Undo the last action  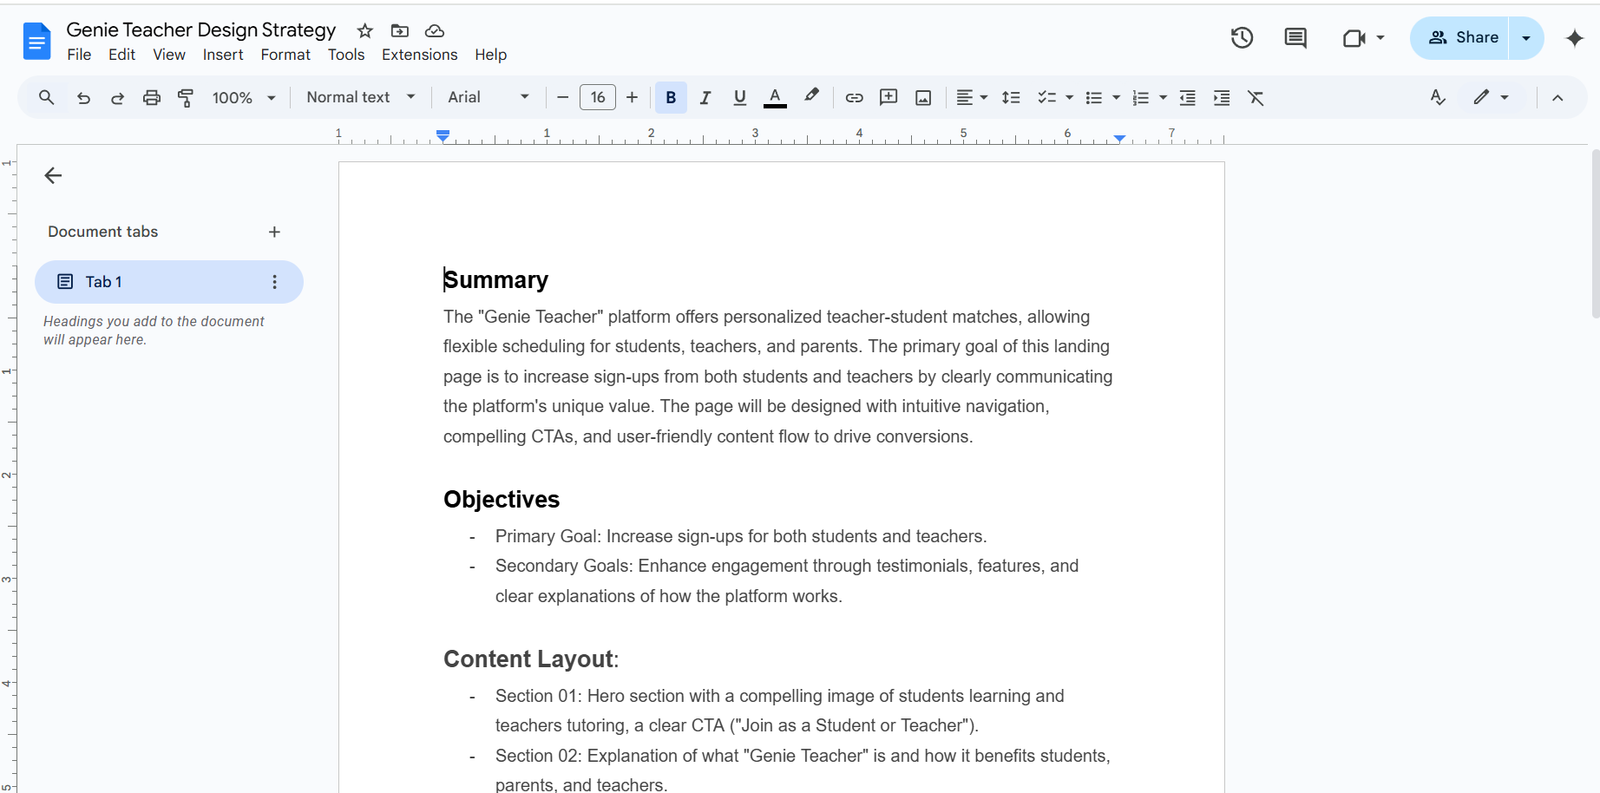[83, 97]
